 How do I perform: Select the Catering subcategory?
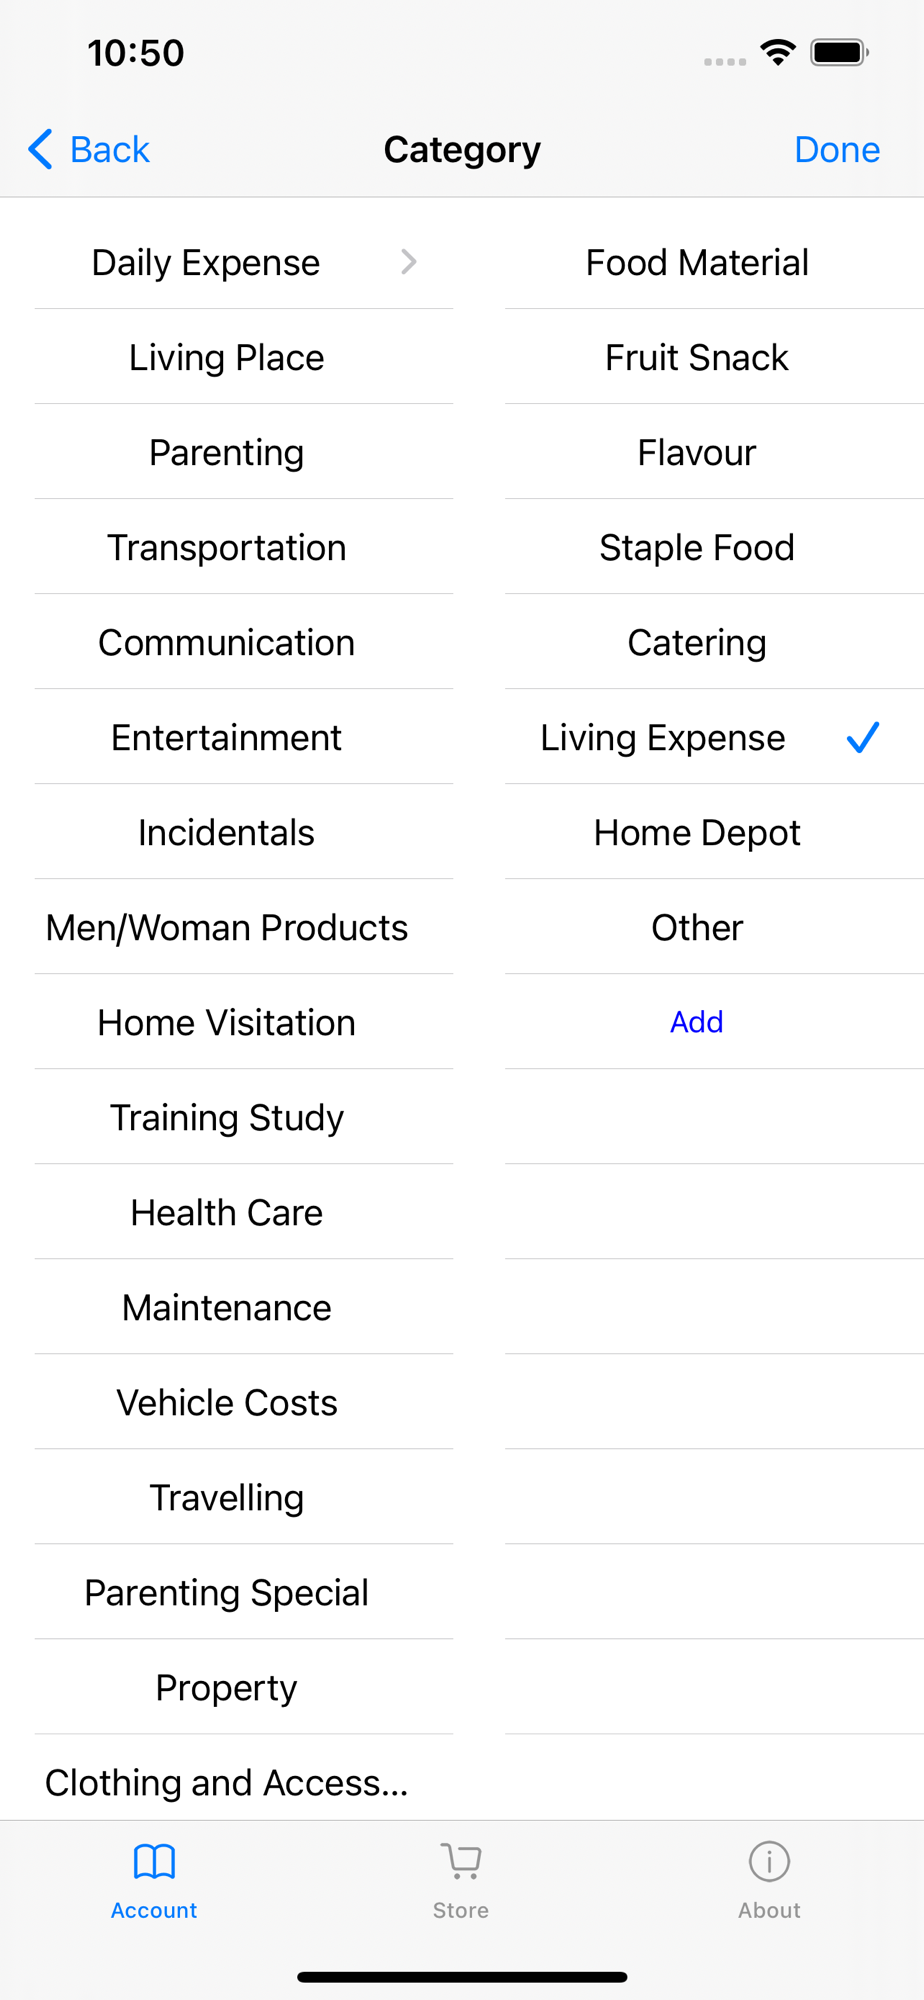pyautogui.click(x=697, y=642)
